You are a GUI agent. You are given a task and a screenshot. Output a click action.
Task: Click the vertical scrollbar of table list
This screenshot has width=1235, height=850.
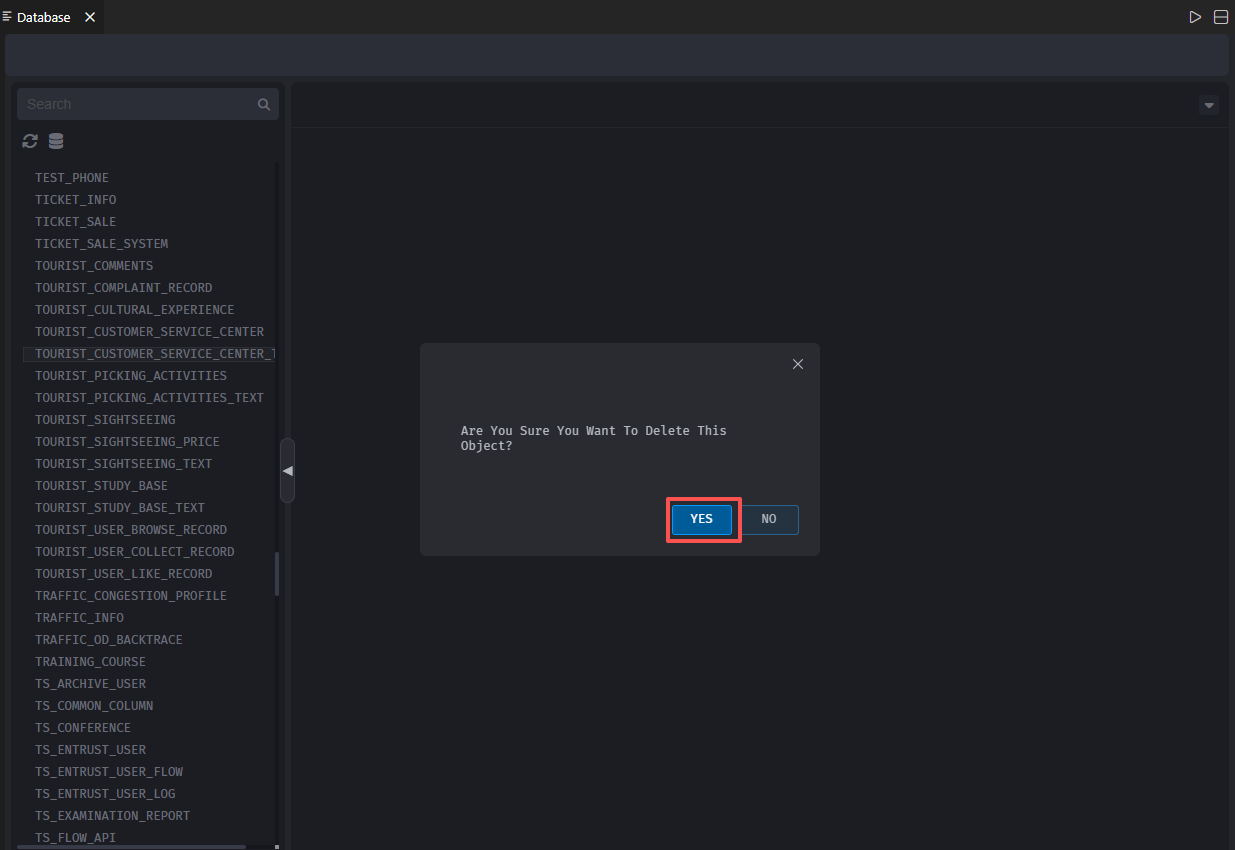[x=277, y=573]
